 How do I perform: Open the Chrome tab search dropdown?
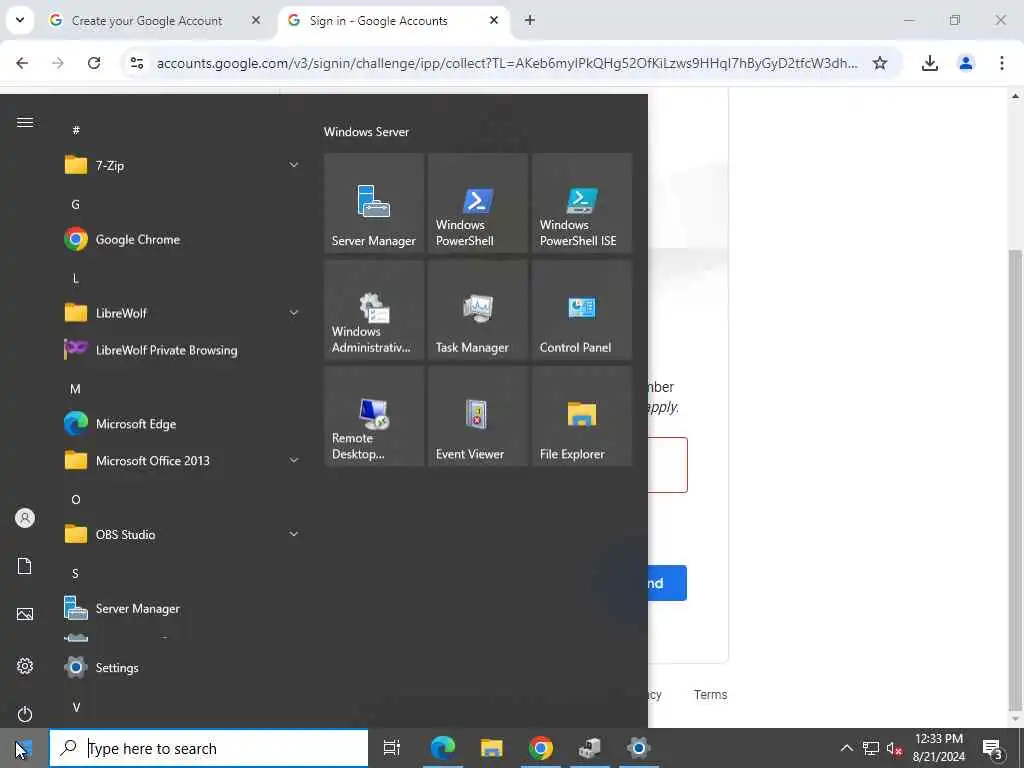coord(20,20)
